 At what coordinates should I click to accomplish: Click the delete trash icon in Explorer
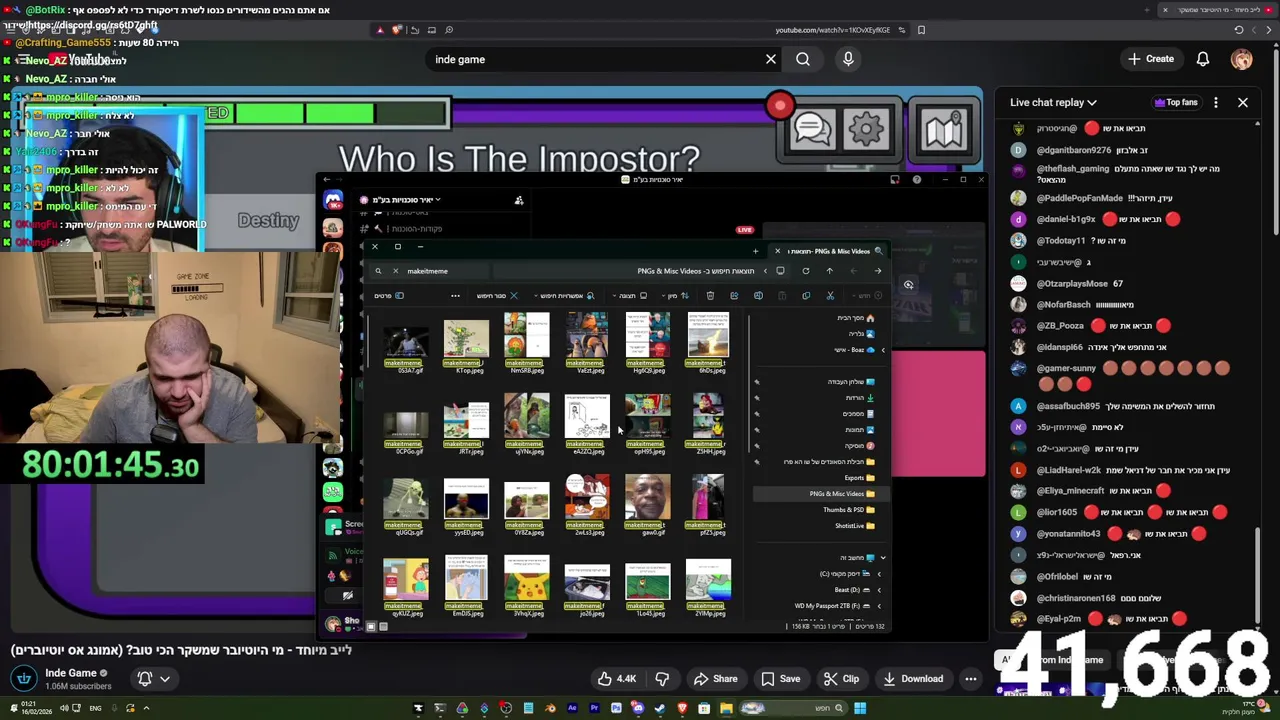(x=710, y=296)
